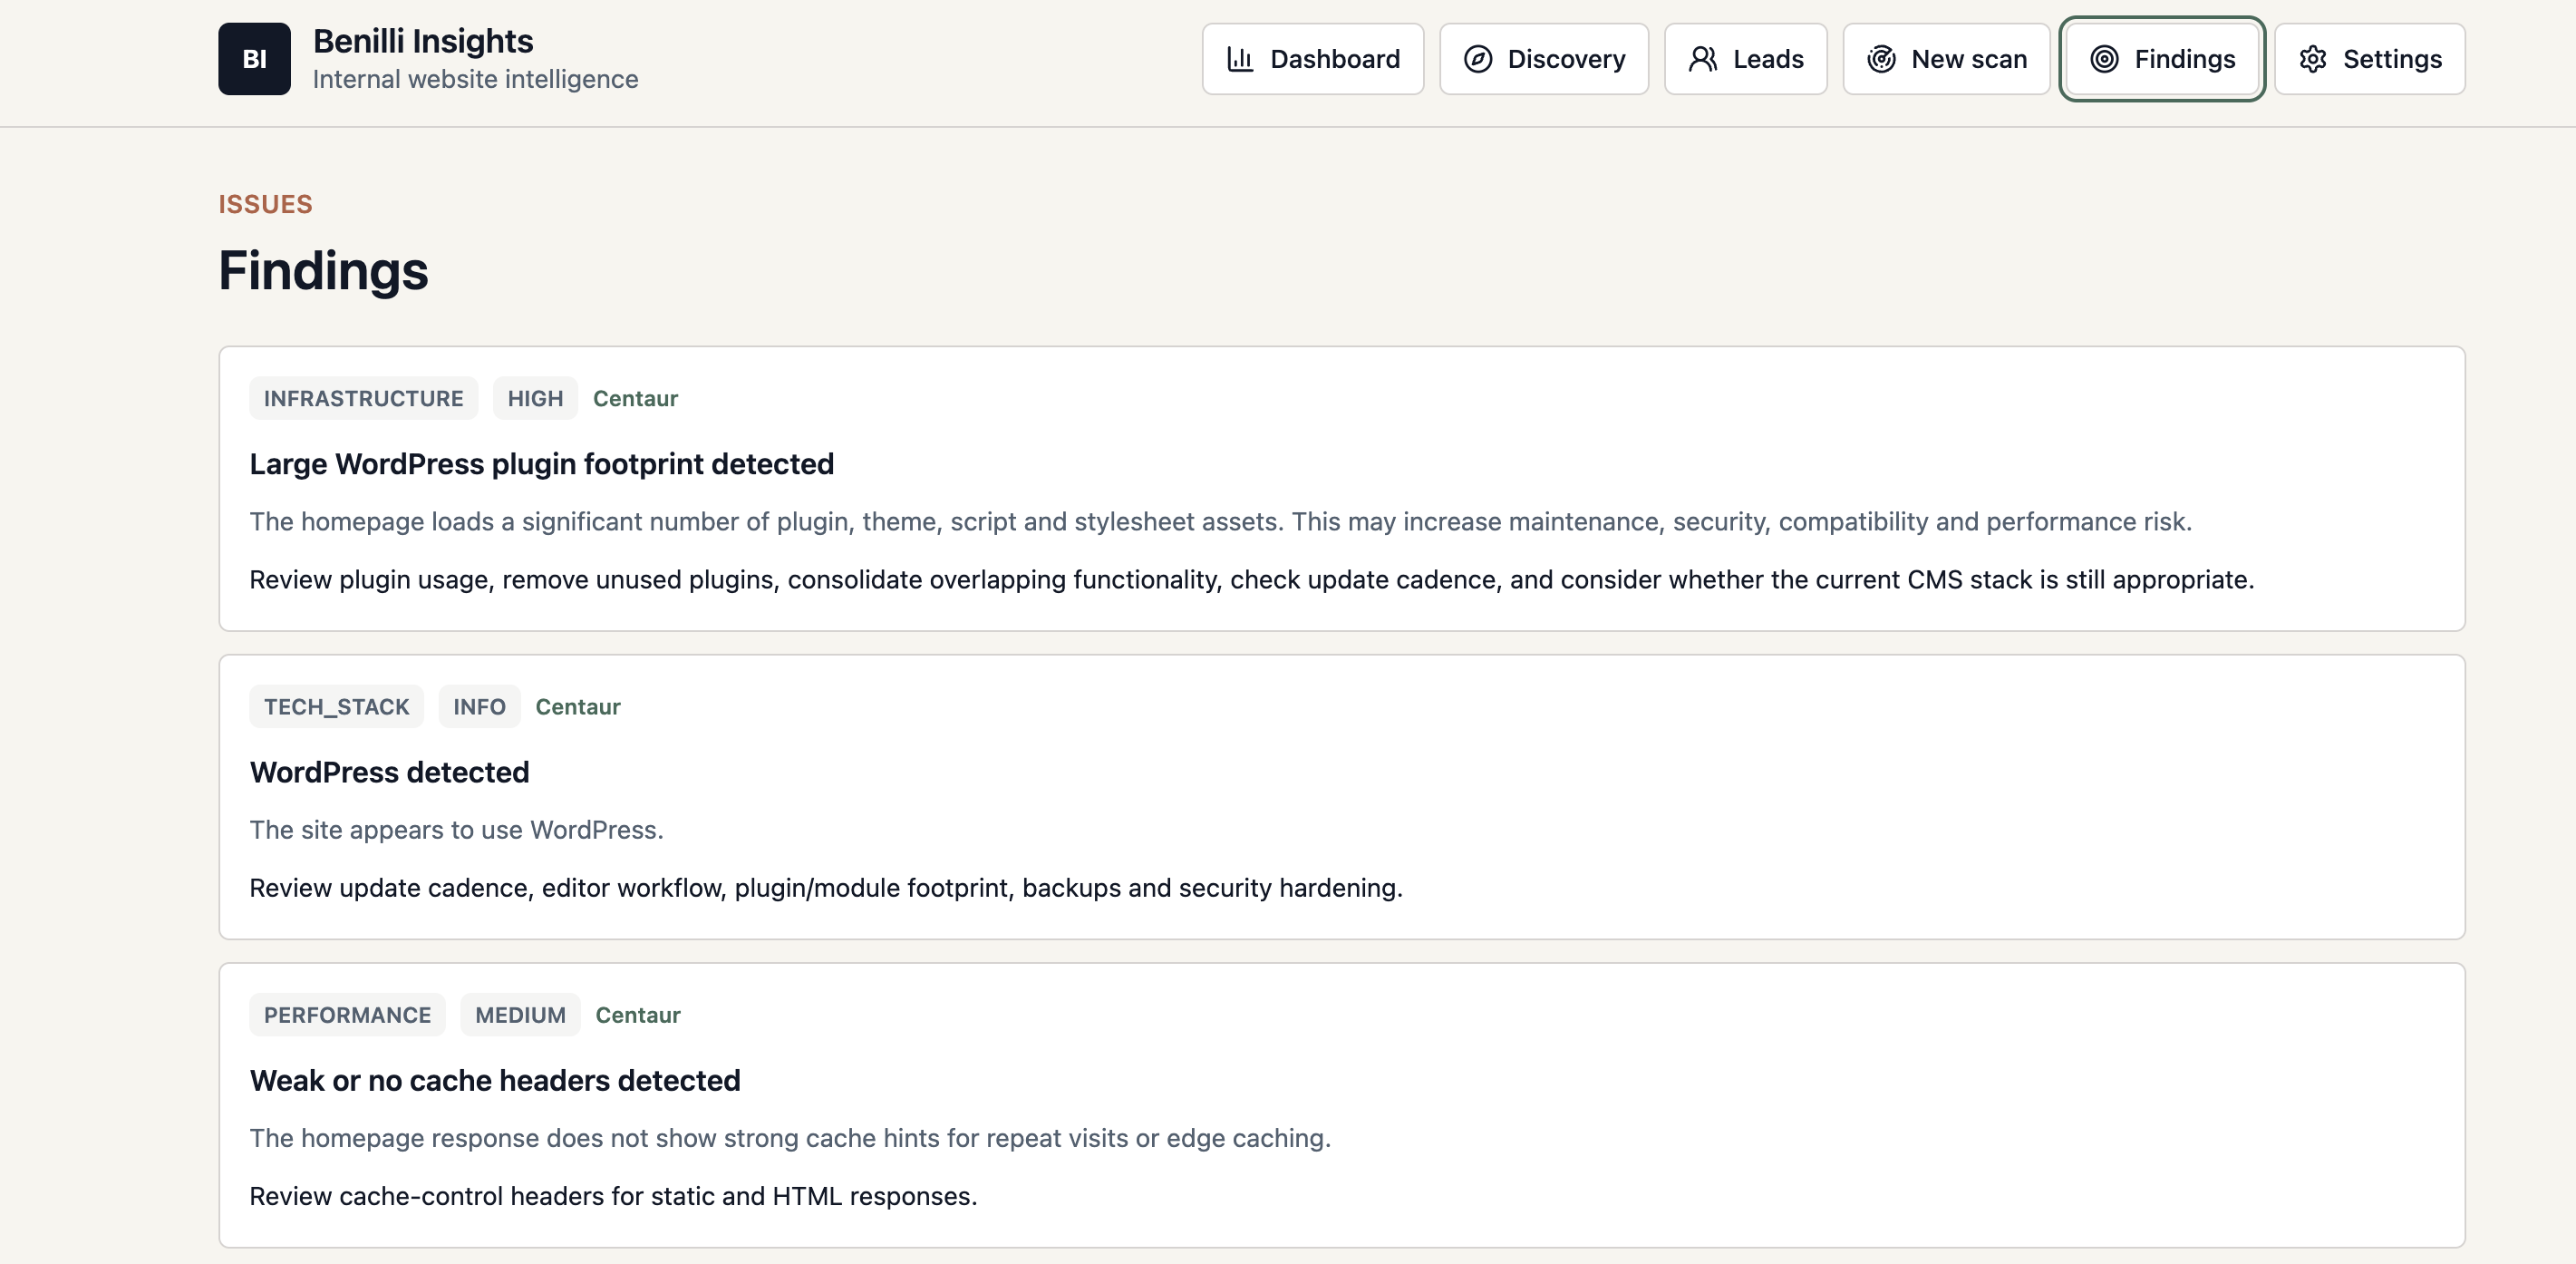Click the recommendation starting 'Review update cadence'
Screen dimensions: 2576x1264
pyautogui.click(x=826, y=887)
